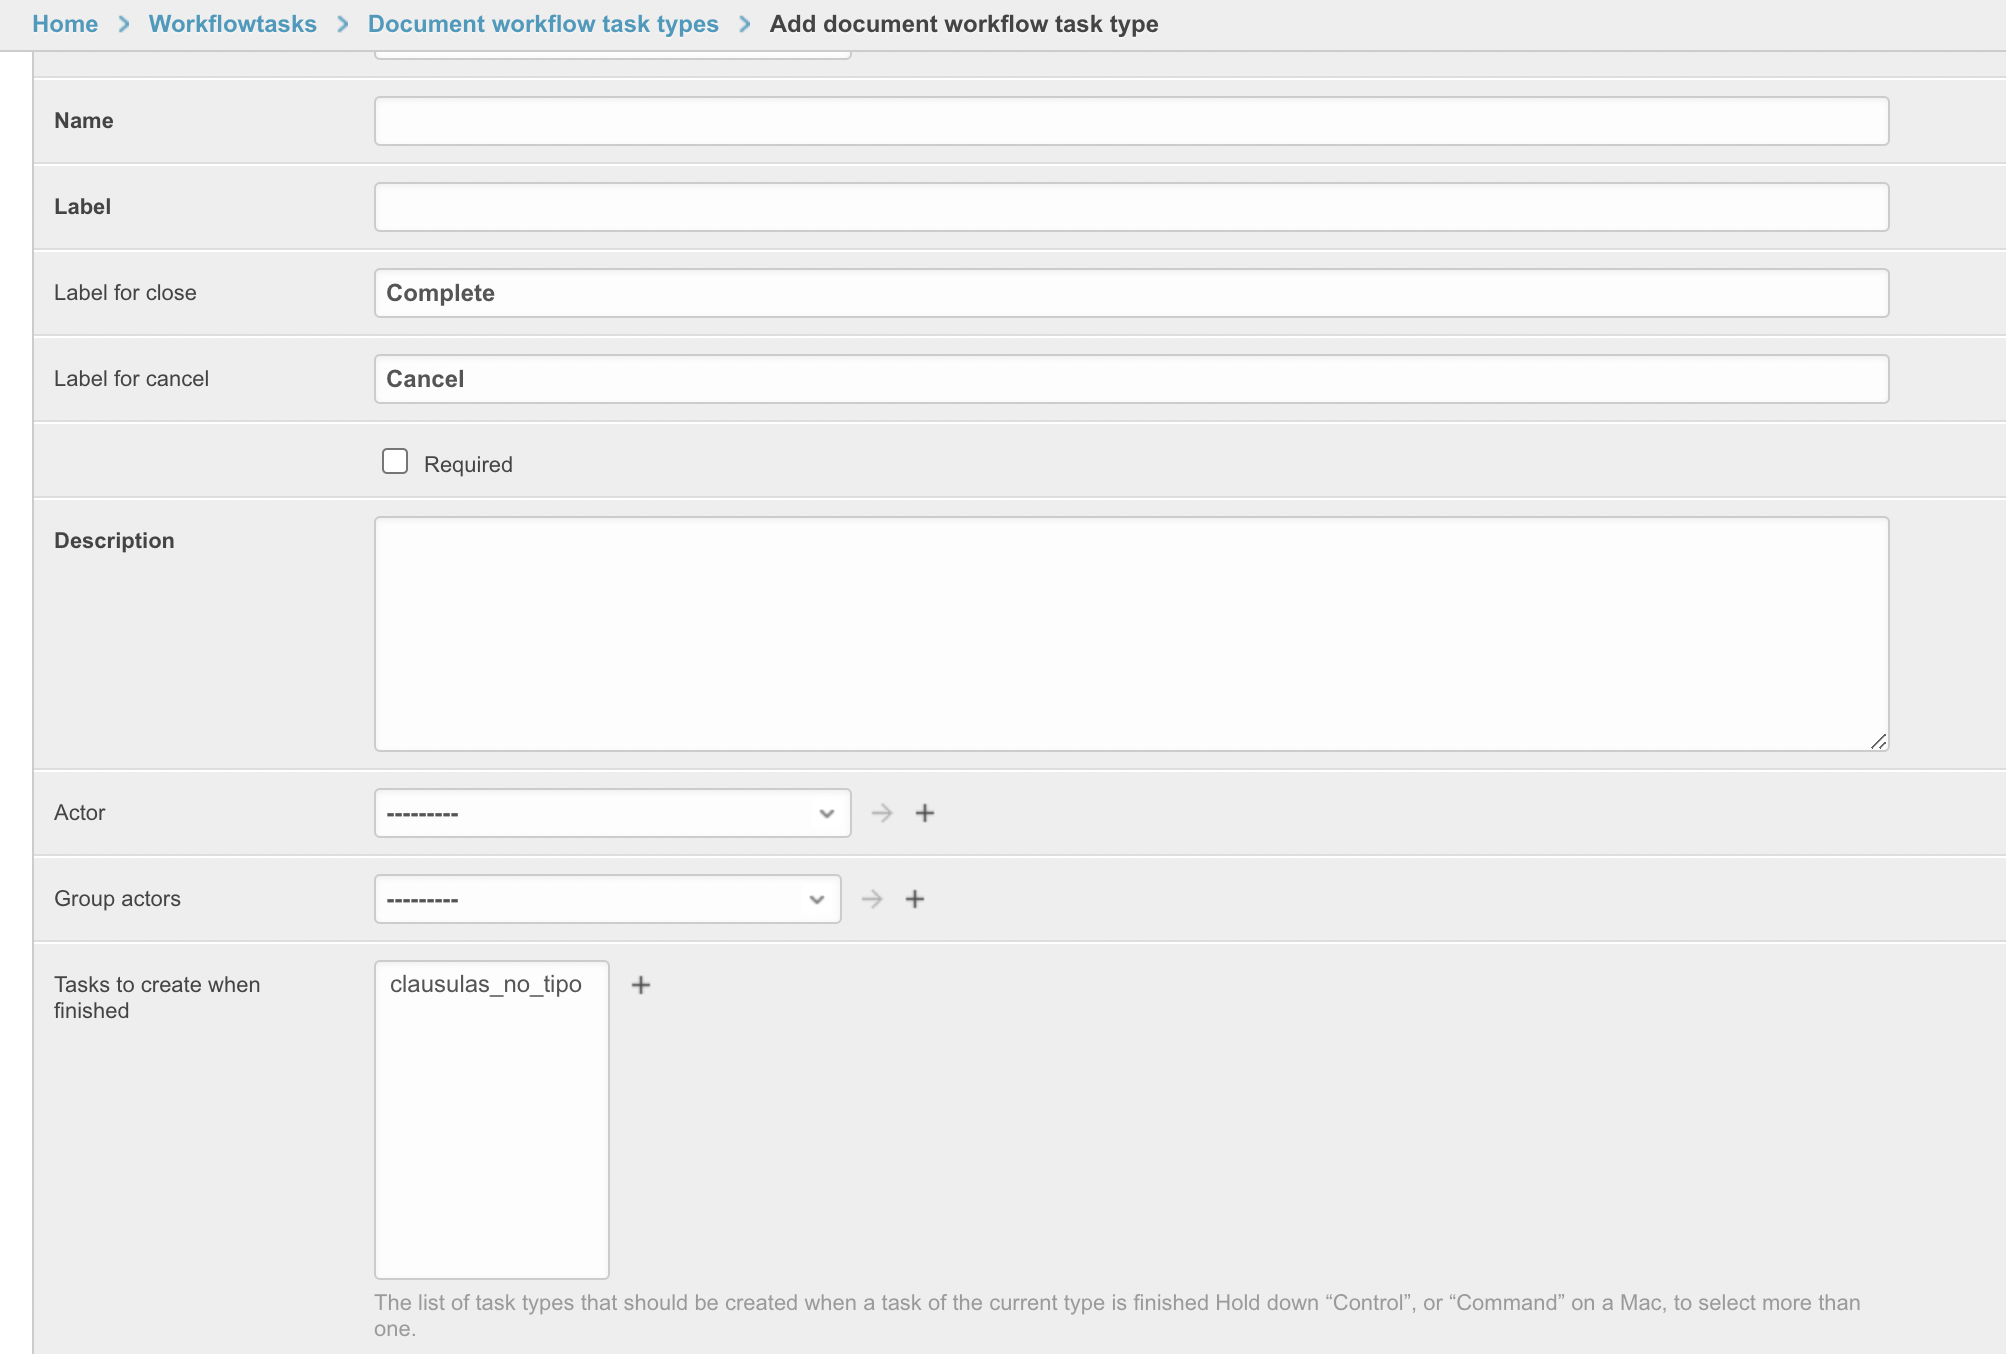This screenshot has width=2006, height=1354.
Task: Click the chevron on the Actor select
Action: [x=827, y=813]
